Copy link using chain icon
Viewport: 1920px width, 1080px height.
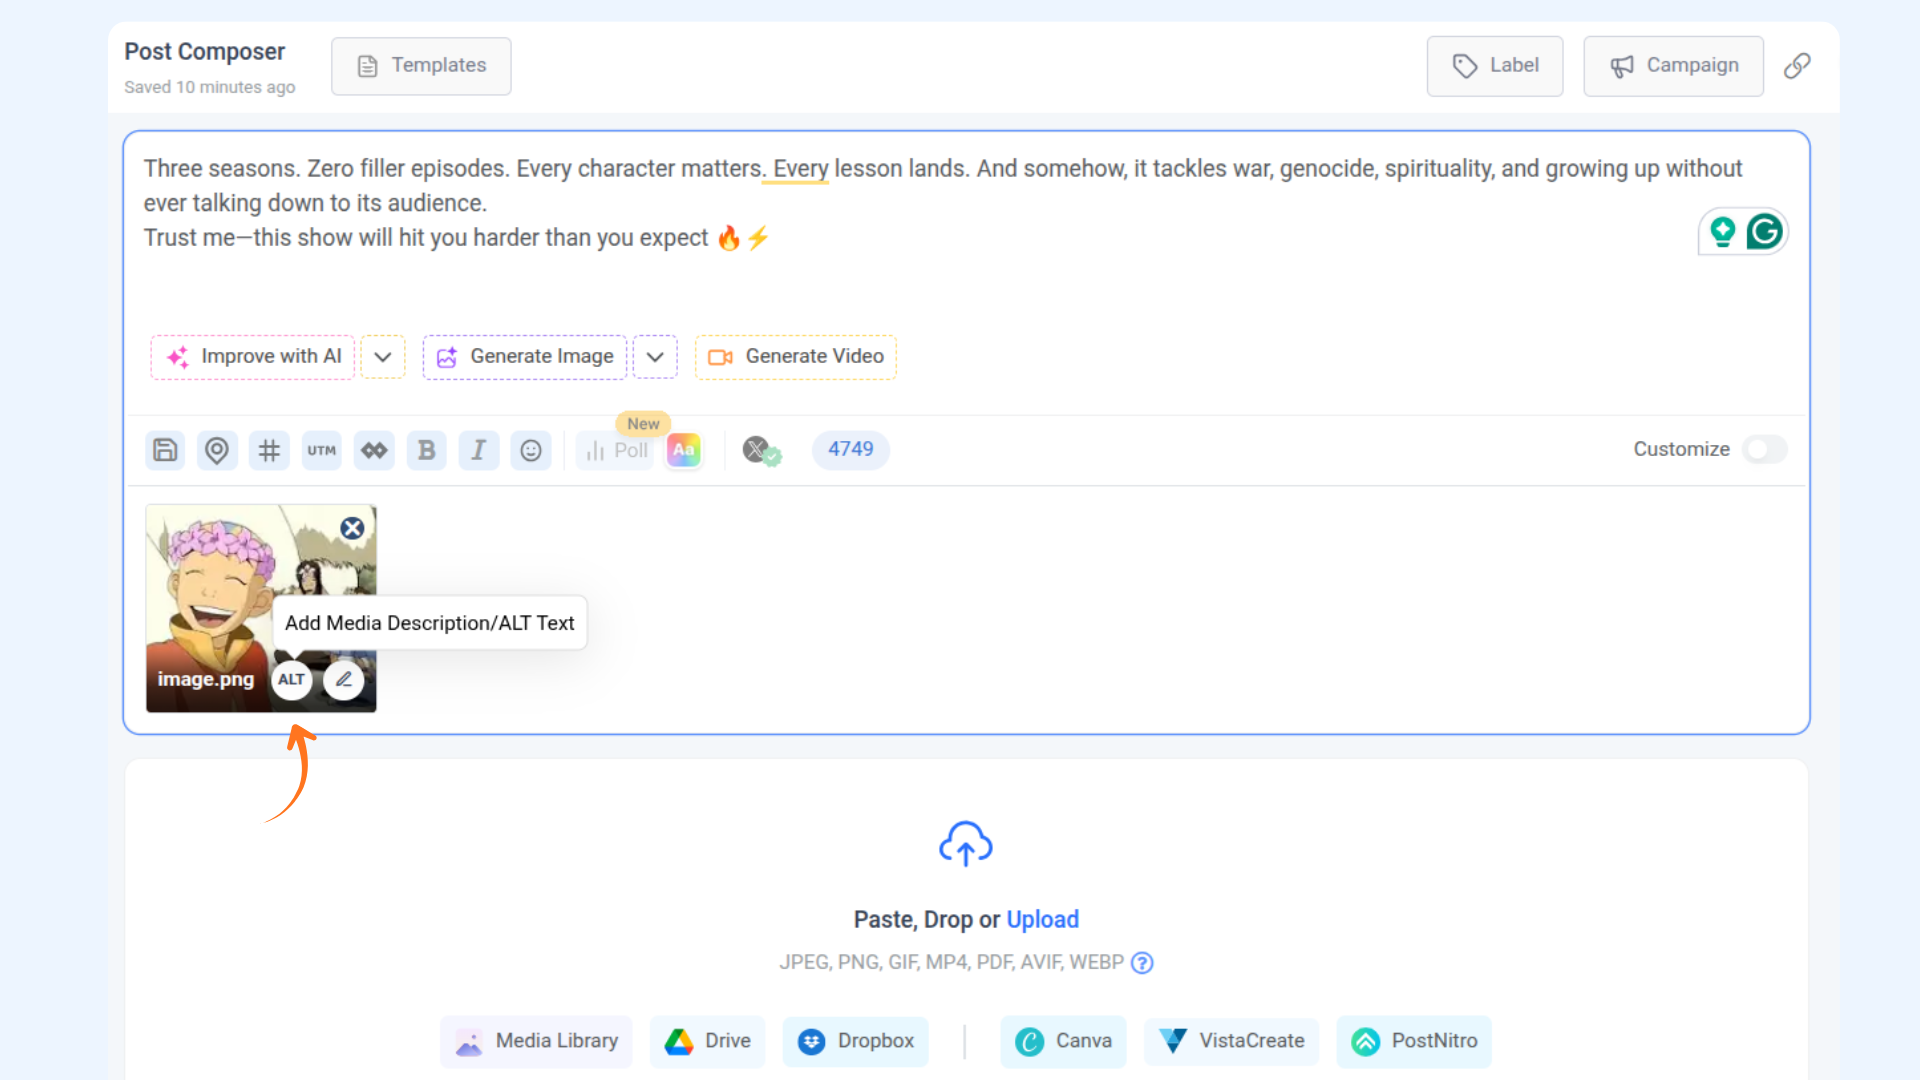pyautogui.click(x=1797, y=66)
